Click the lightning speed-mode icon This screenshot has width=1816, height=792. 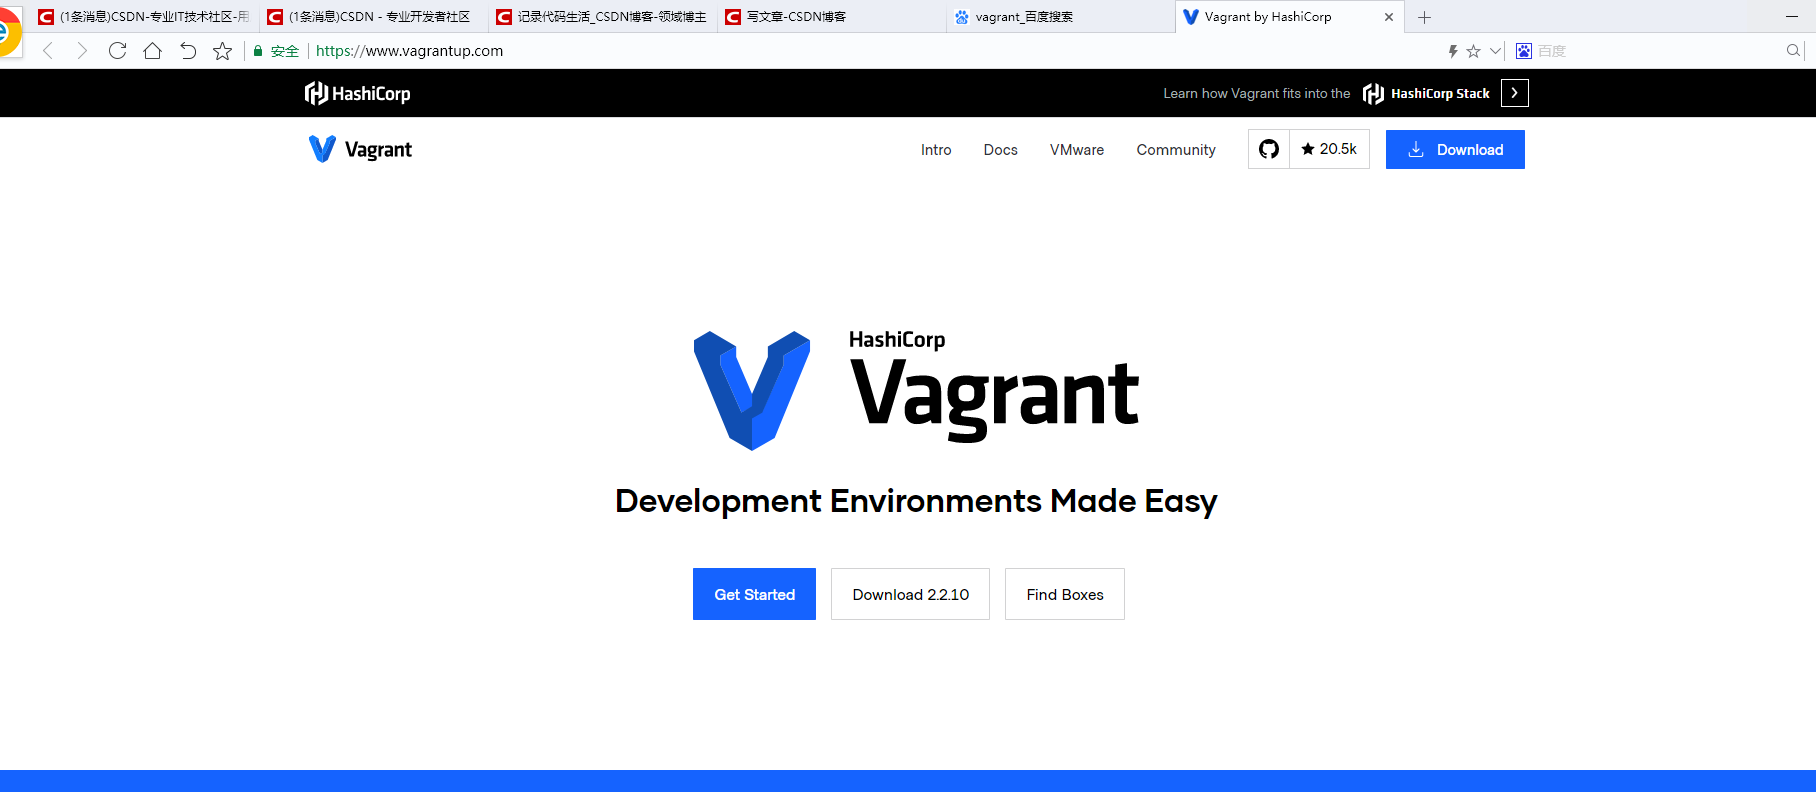[1453, 51]
